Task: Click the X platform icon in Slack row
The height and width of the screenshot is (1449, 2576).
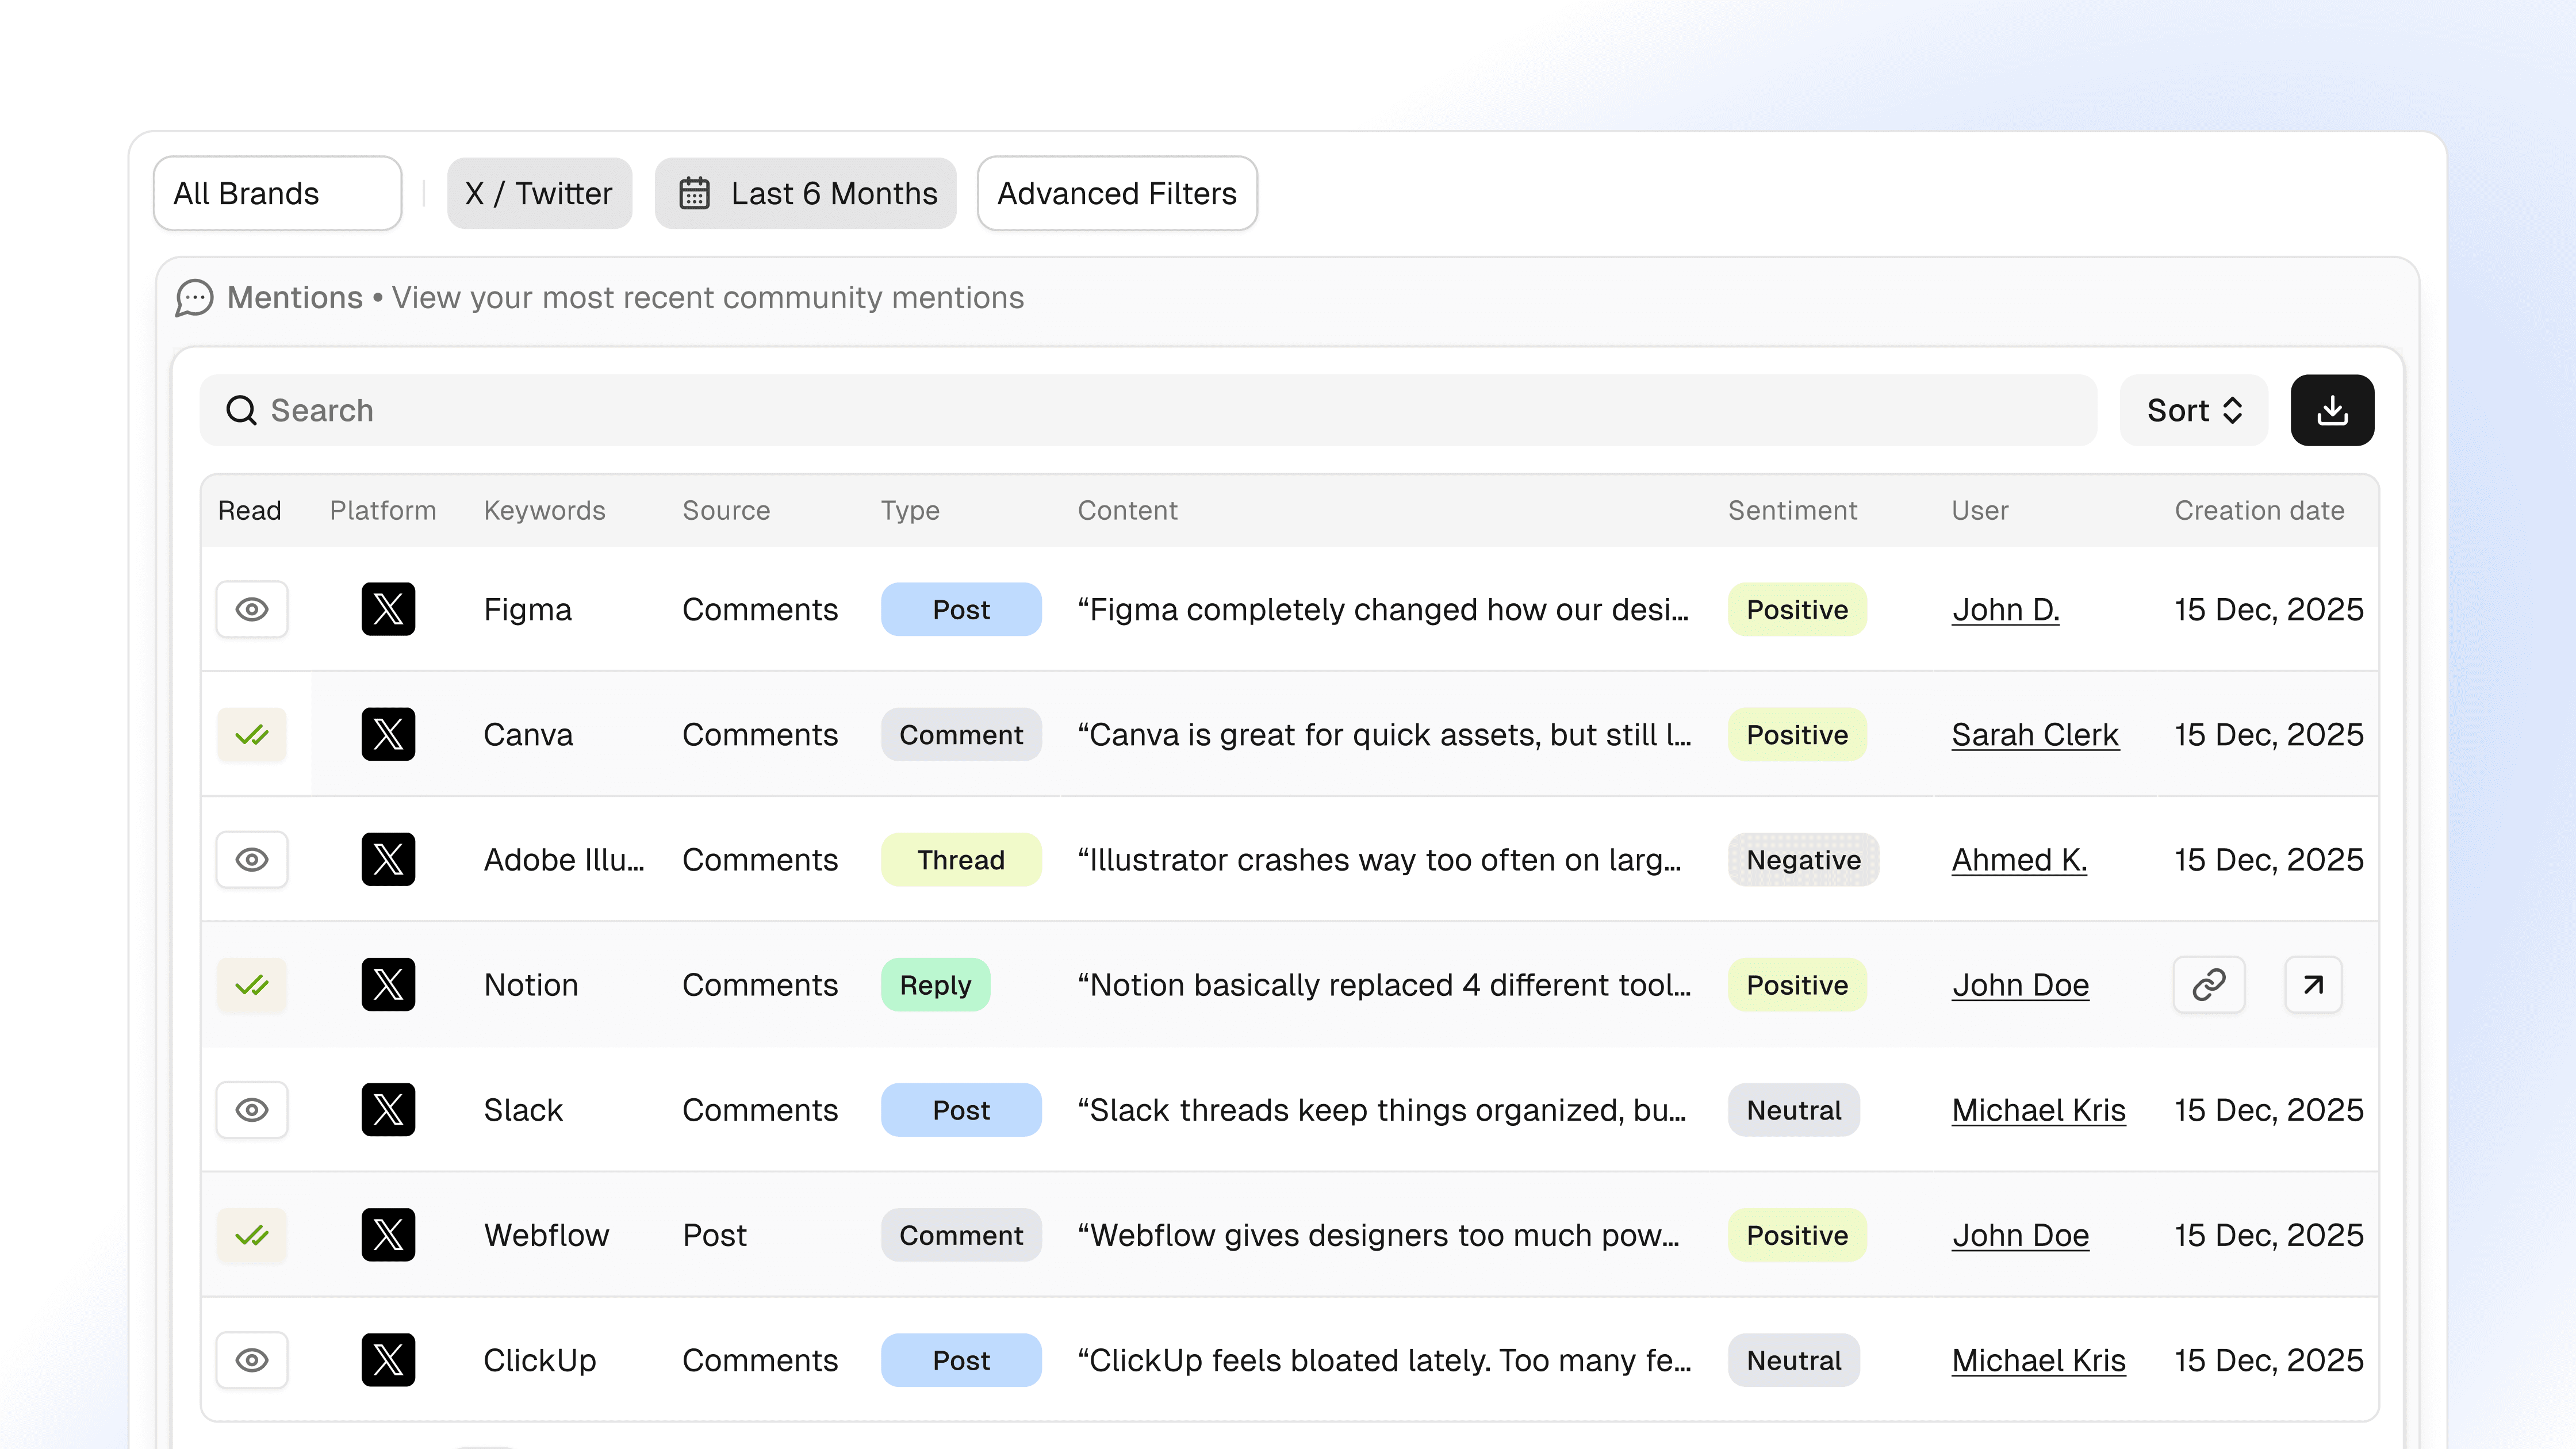Action: coord(388,1110)
